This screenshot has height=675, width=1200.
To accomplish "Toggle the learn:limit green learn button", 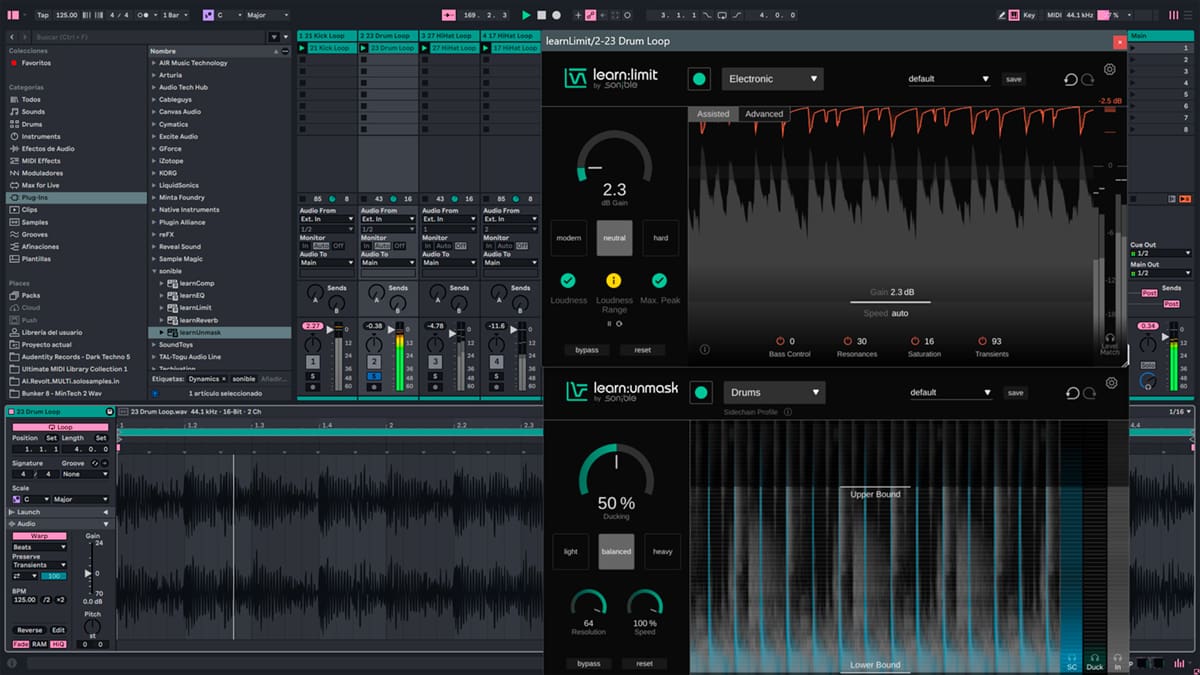I will pyautogui.click(x=699, y=79).
